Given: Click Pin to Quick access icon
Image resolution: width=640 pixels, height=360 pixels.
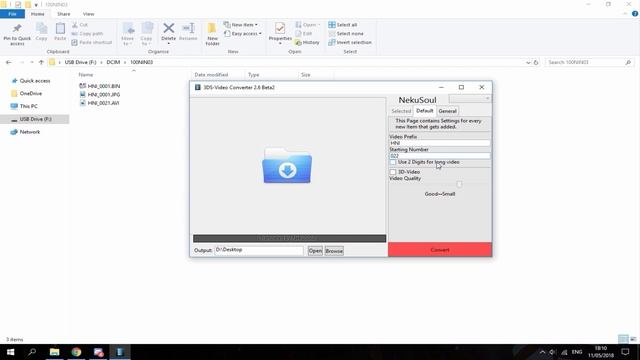Looking at the screenshot, I should [x=17, y=29].
